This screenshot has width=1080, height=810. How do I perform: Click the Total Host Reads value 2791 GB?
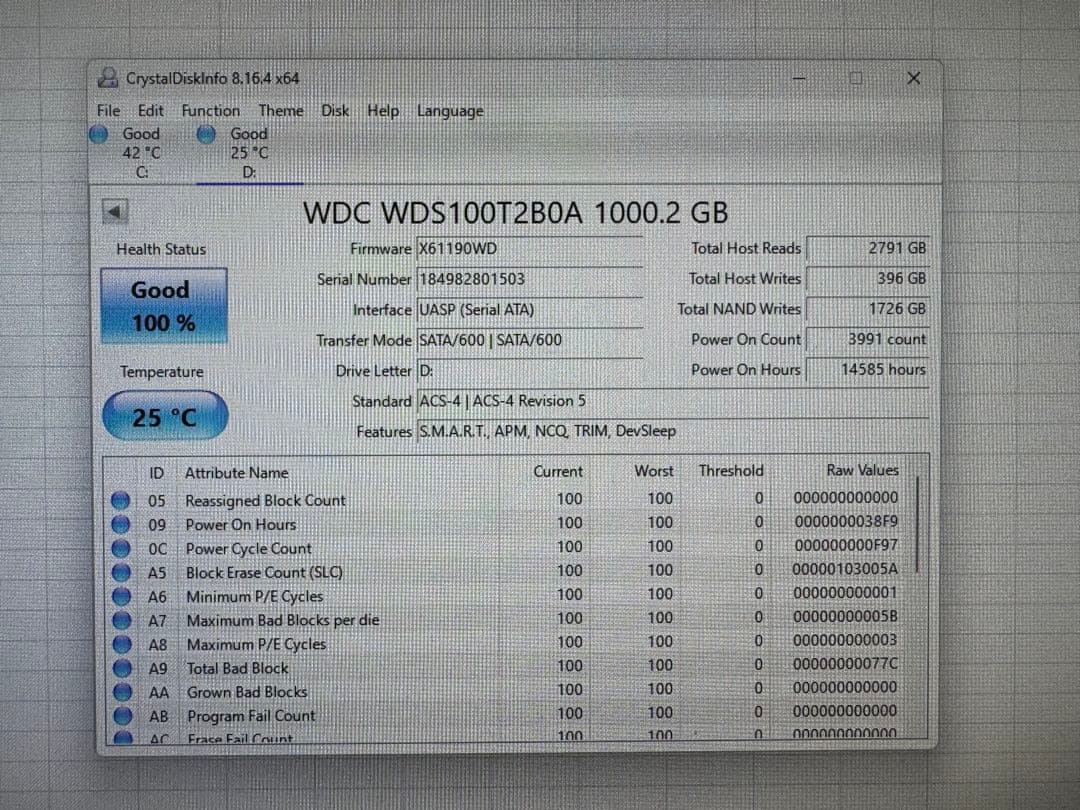(x=868, y=248)
